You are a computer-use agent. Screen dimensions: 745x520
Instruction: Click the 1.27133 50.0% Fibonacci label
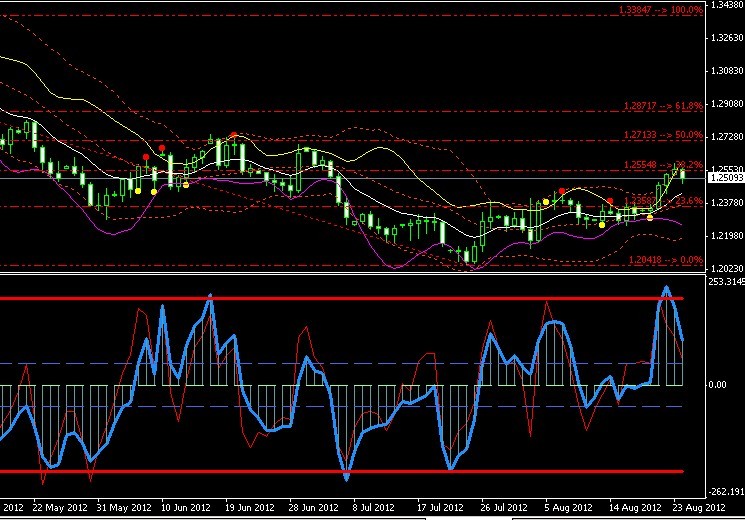tap(663, 135)
